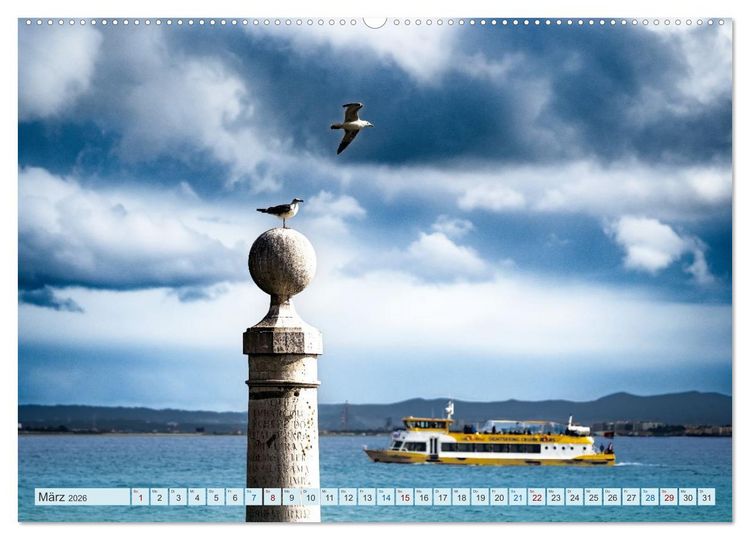Select day 26 in the calendar strip

(612, 497)
